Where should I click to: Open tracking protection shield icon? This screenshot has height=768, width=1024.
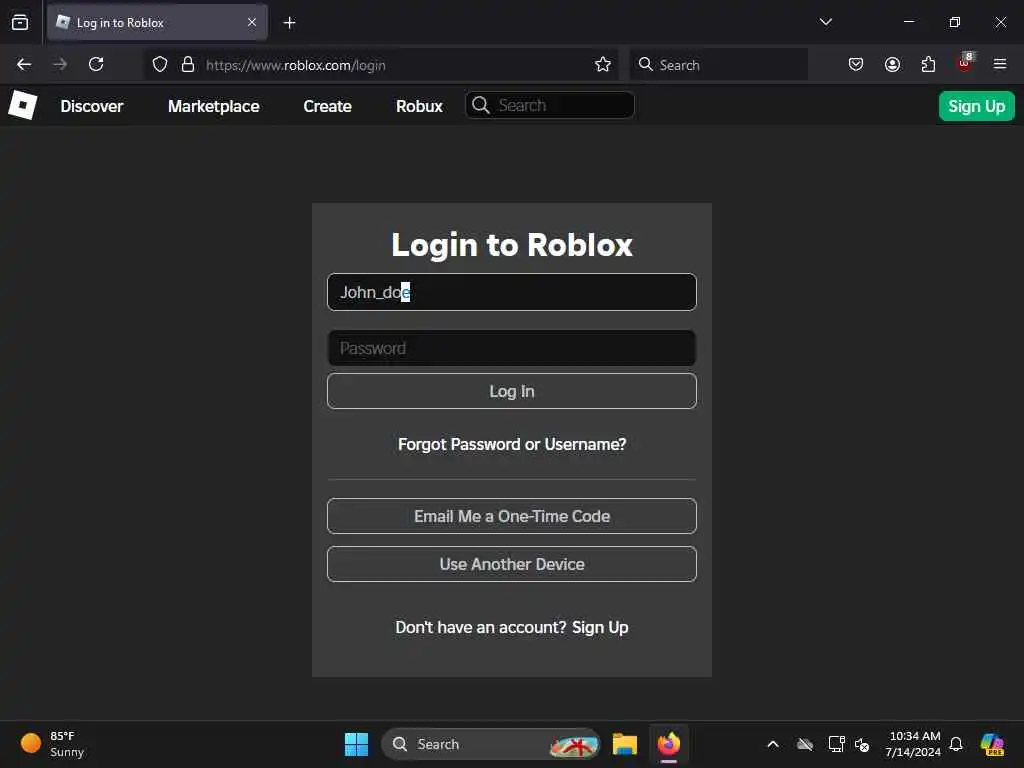pos(160,64)
